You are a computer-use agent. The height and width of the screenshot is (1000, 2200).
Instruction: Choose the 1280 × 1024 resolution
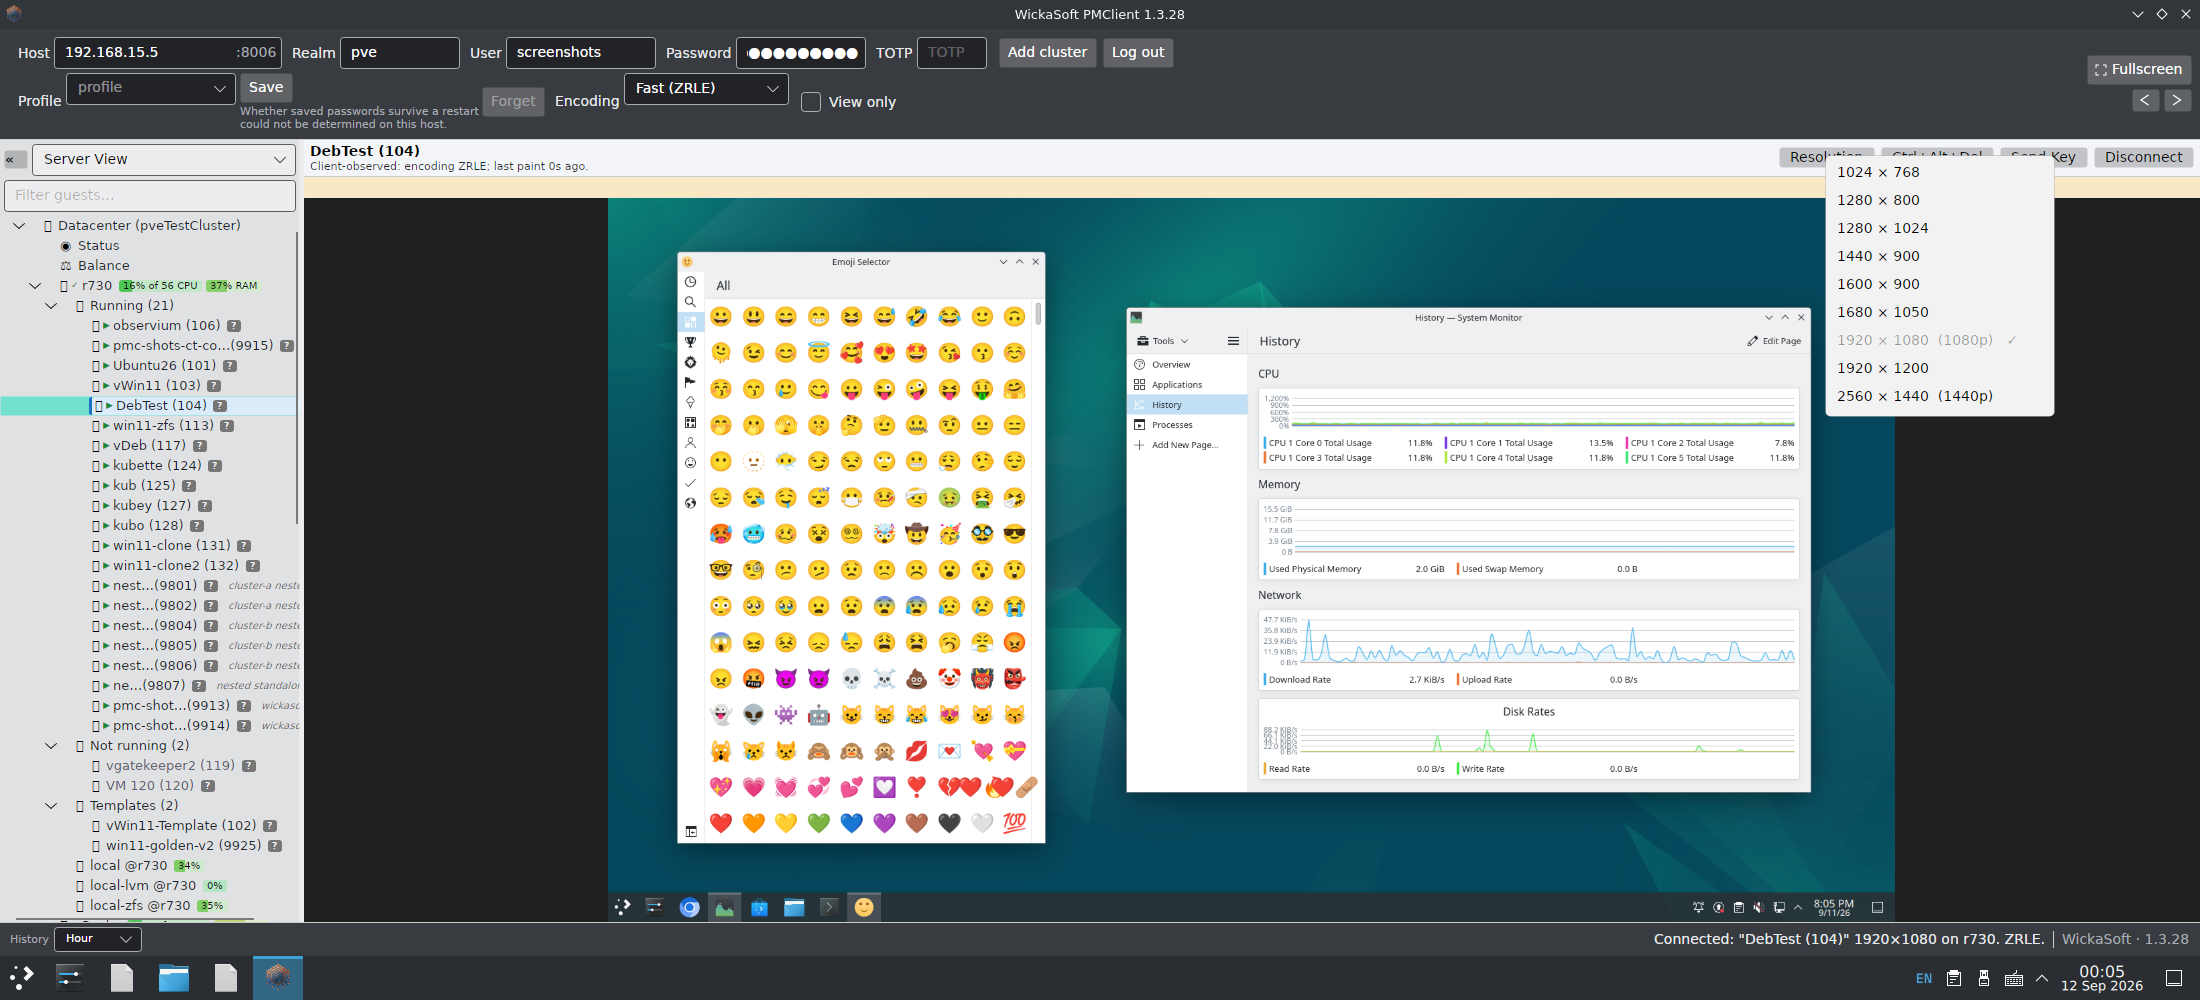[x=1939, y=228]
